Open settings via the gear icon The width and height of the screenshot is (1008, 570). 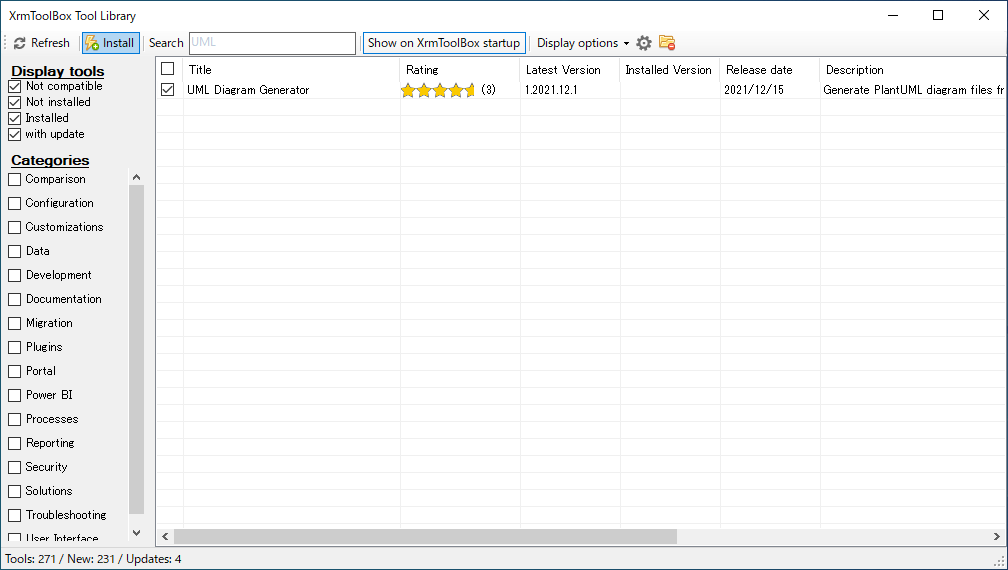click(x=644, y=43)
